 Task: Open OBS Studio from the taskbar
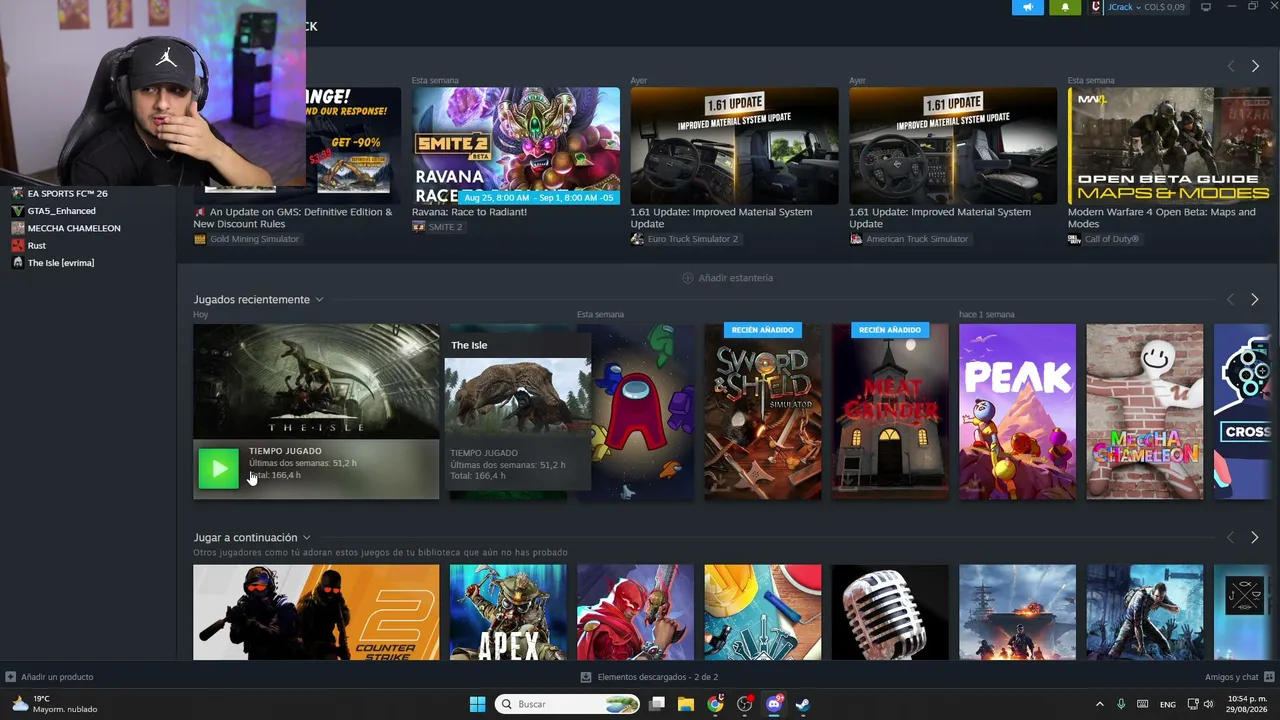pyautogui.click(x=744, y=704)
